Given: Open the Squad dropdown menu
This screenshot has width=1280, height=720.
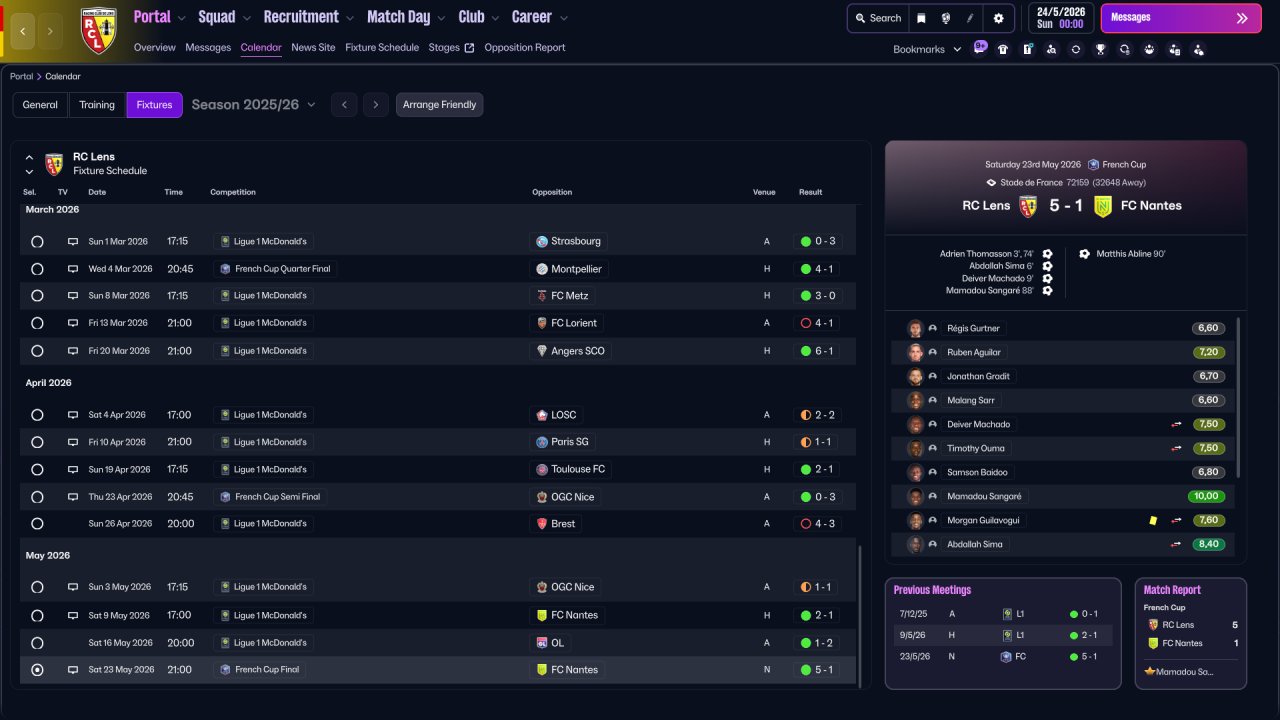Looking at the screenshot, I should pyautogui.click(x=225, y=17).
